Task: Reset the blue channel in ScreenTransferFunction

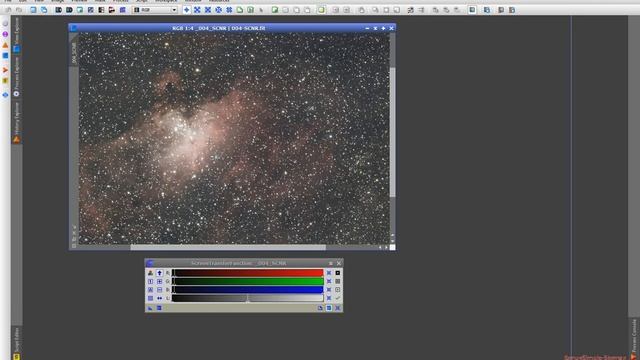Action: 329,290
